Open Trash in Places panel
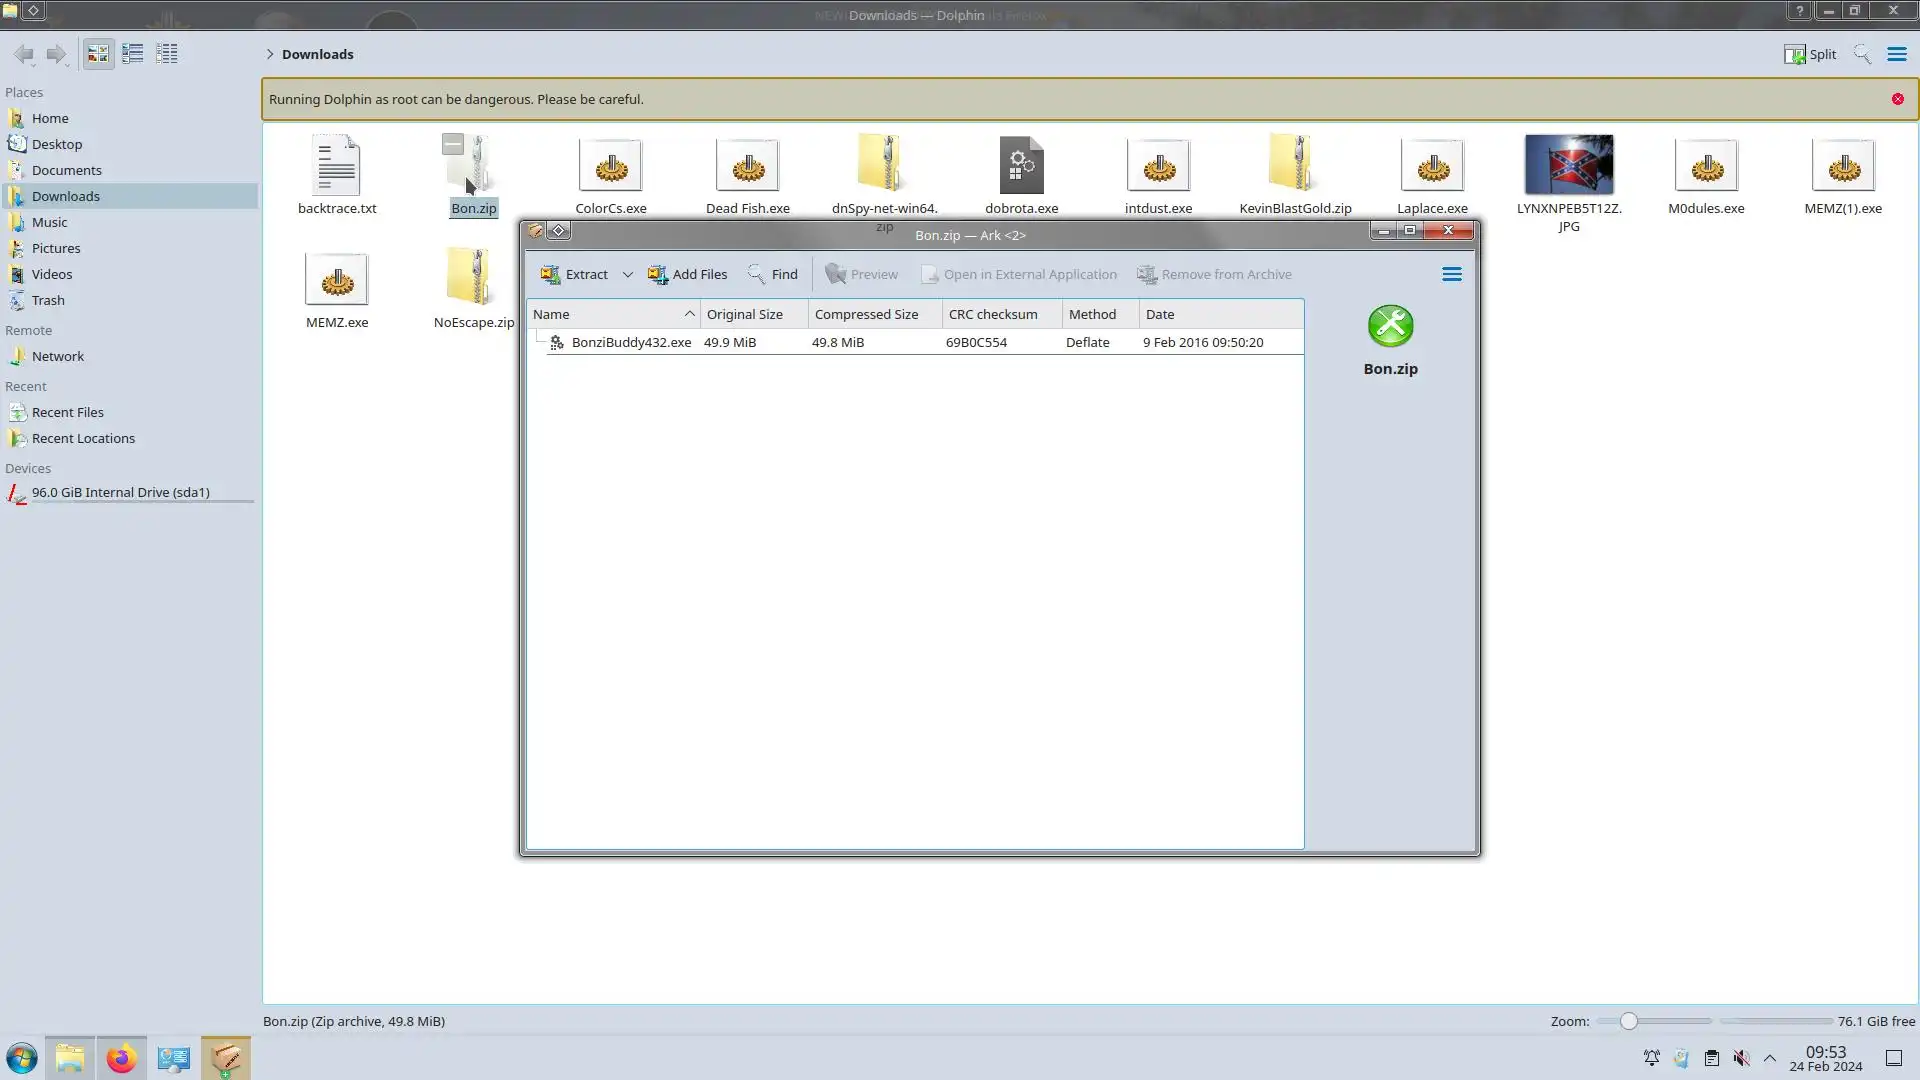The height and width of the screenshot is (1080, 1920). coord(48,300)
